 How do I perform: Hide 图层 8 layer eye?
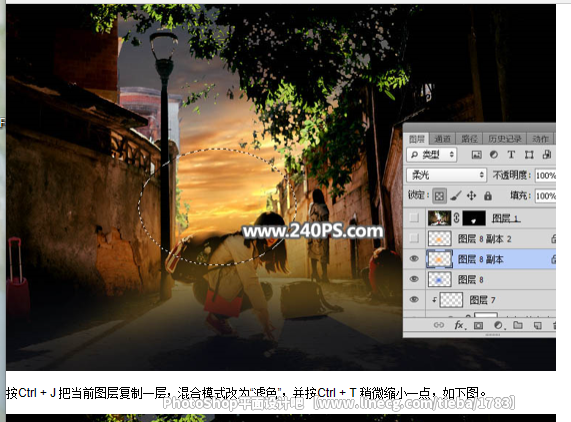(414, 279)
